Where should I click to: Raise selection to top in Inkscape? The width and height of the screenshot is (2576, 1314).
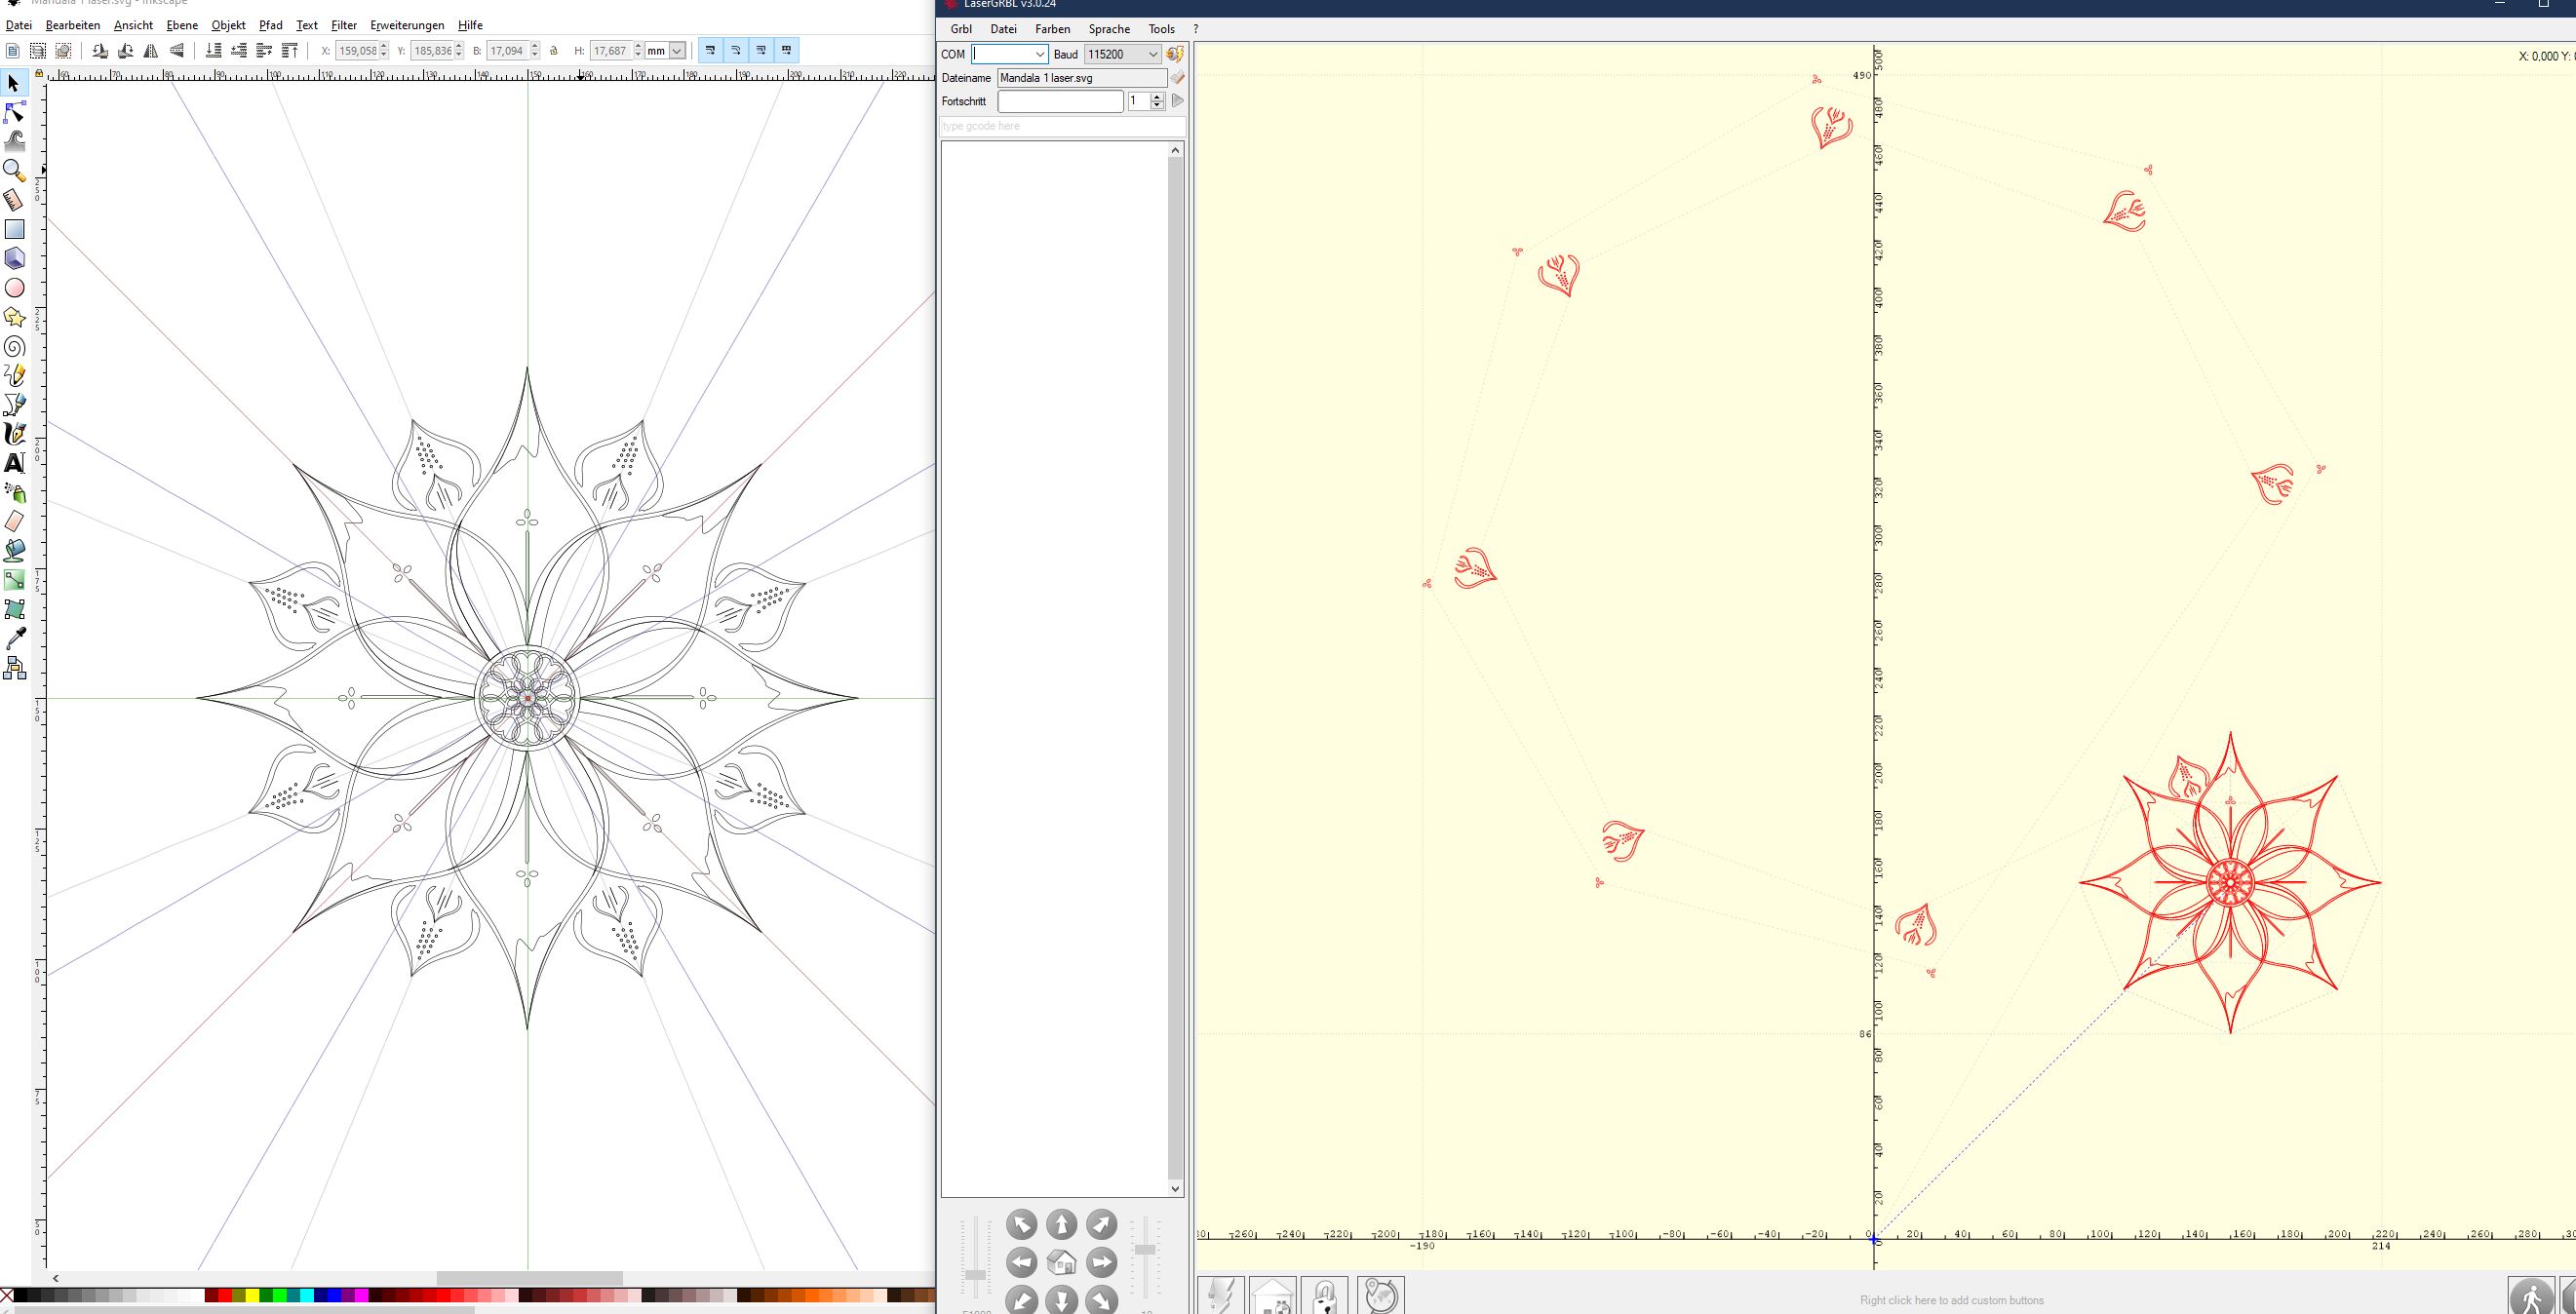290,51
